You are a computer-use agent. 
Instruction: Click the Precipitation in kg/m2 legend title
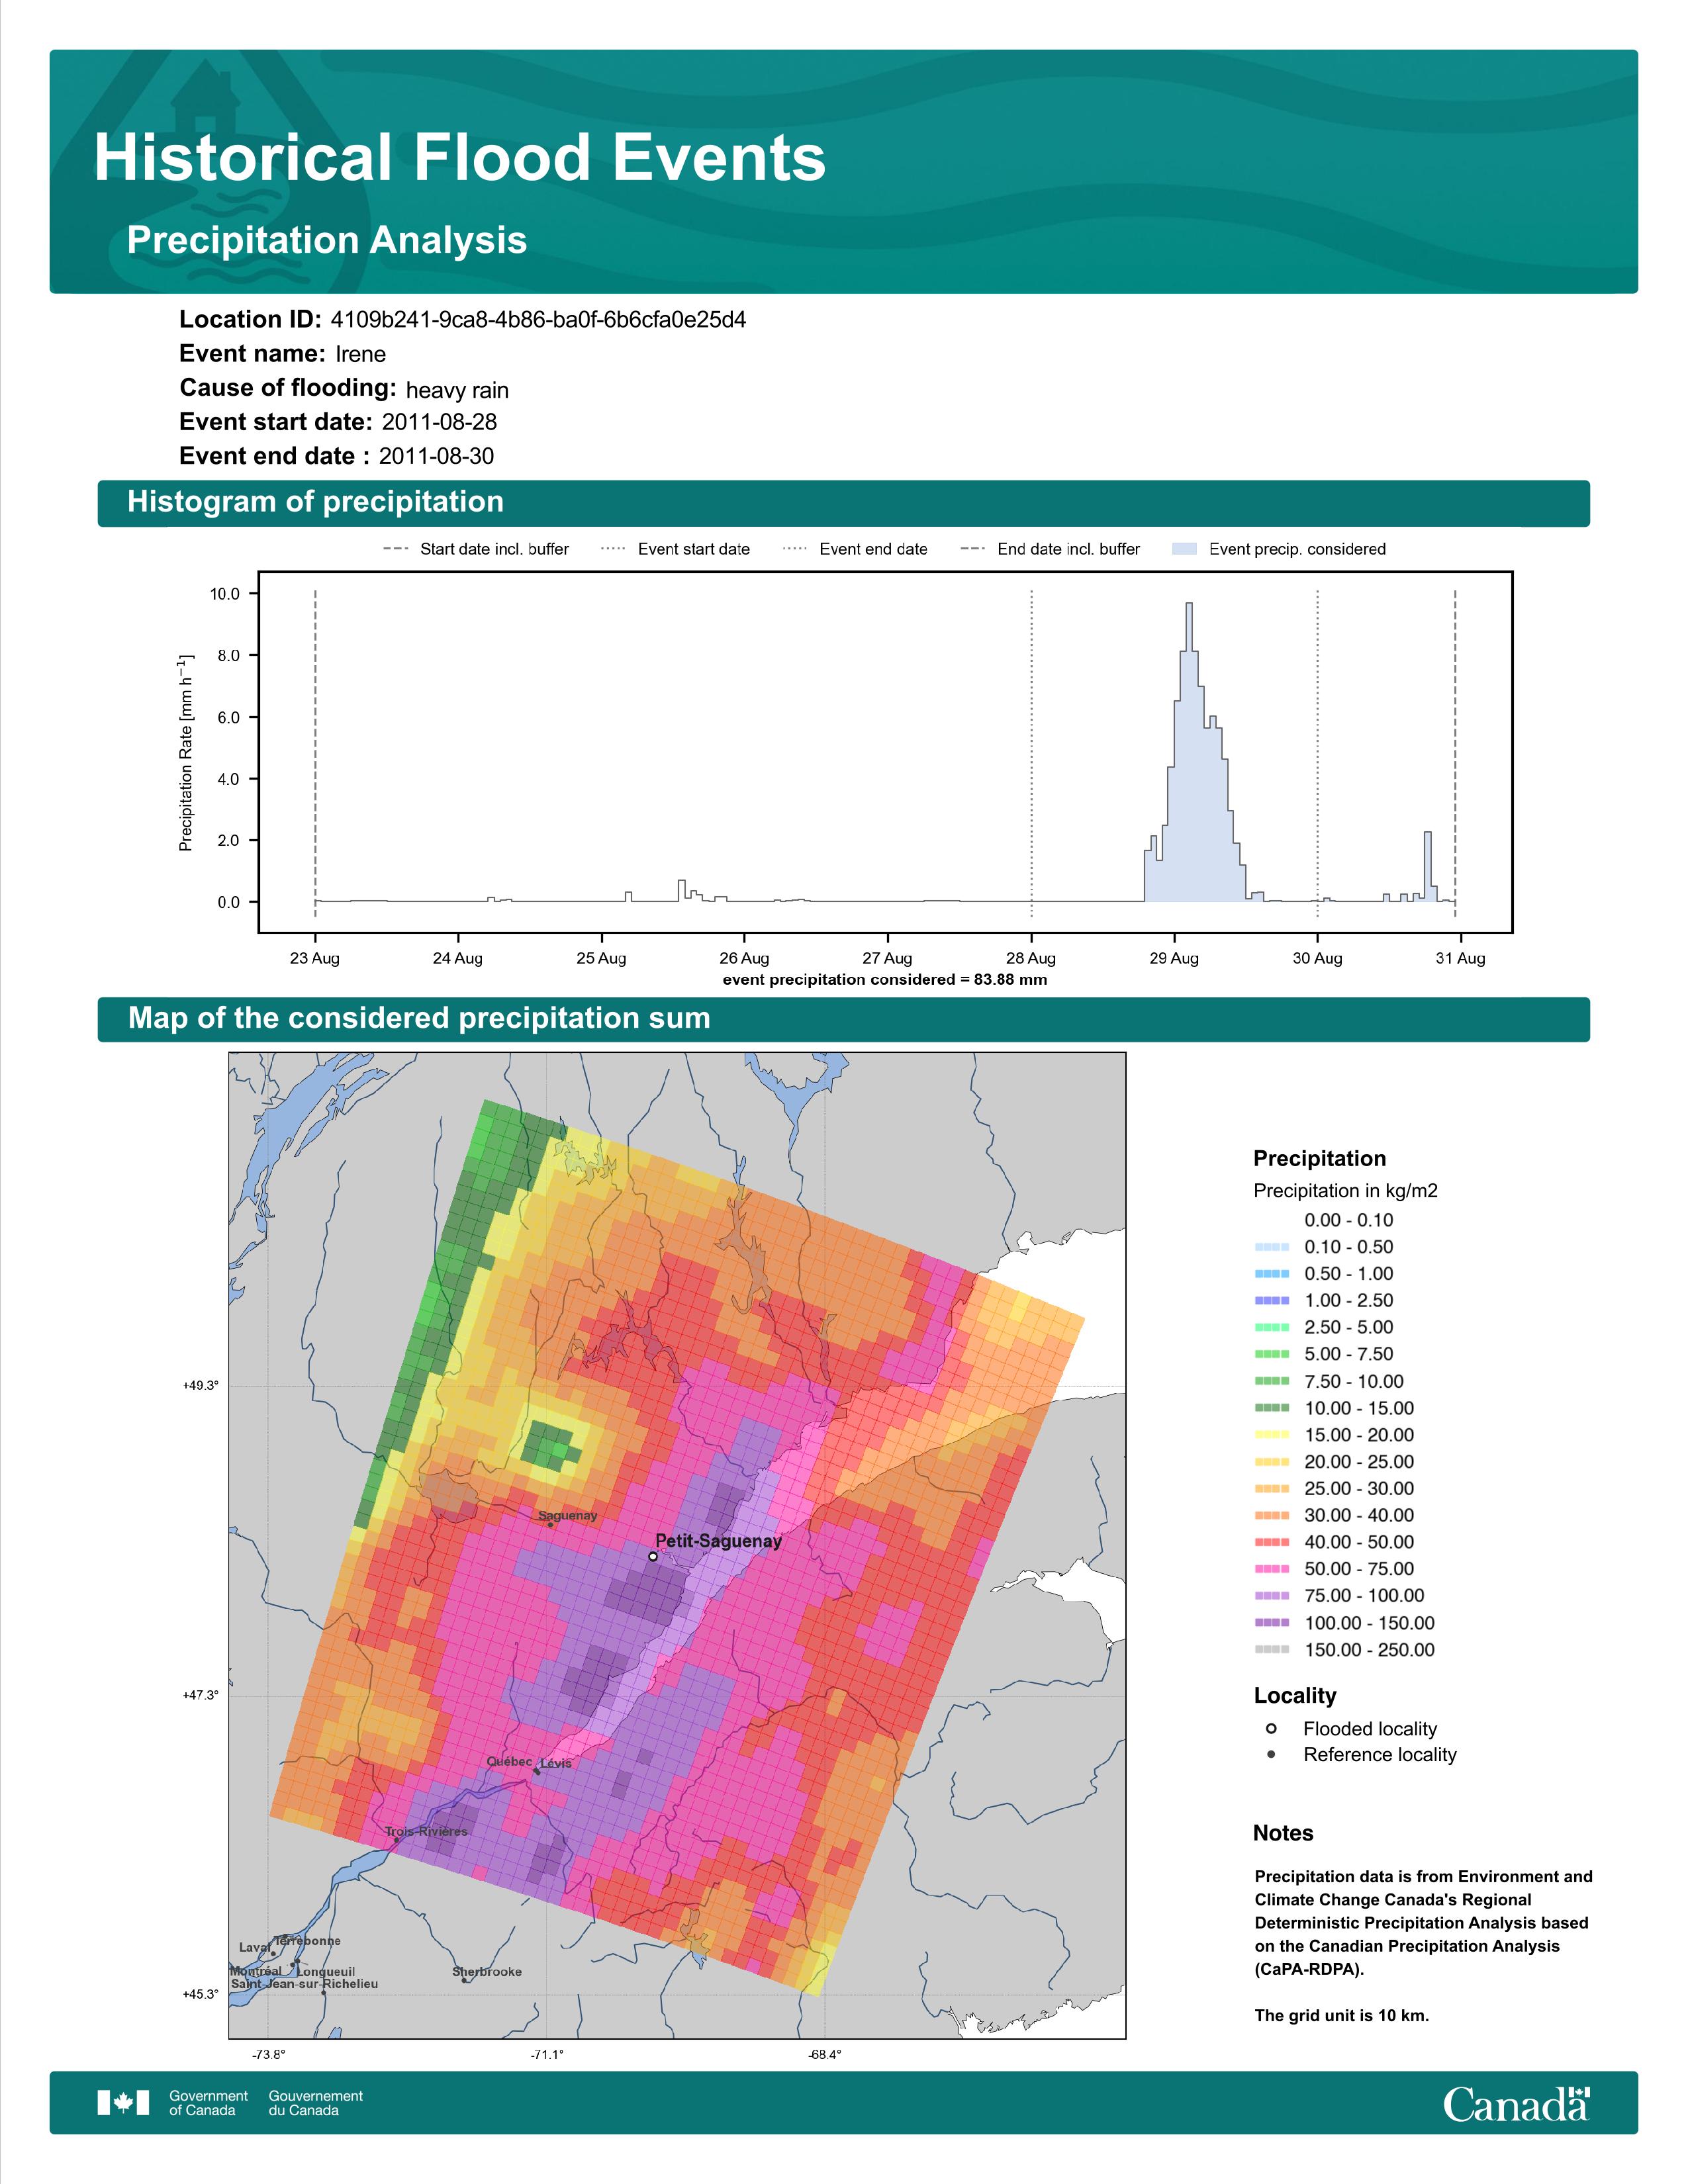1345,1191
